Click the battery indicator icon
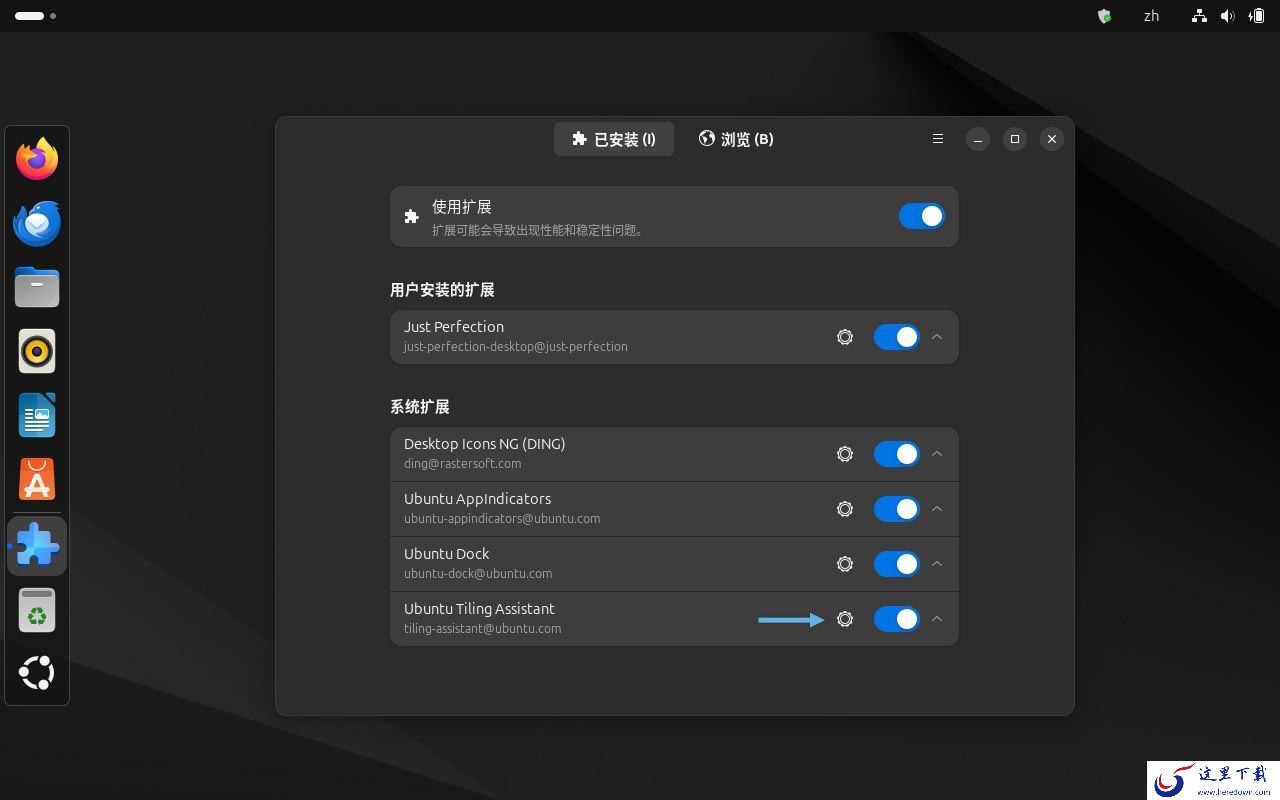The width and height of the screenshot is (1280, 800). [1256, 16]
